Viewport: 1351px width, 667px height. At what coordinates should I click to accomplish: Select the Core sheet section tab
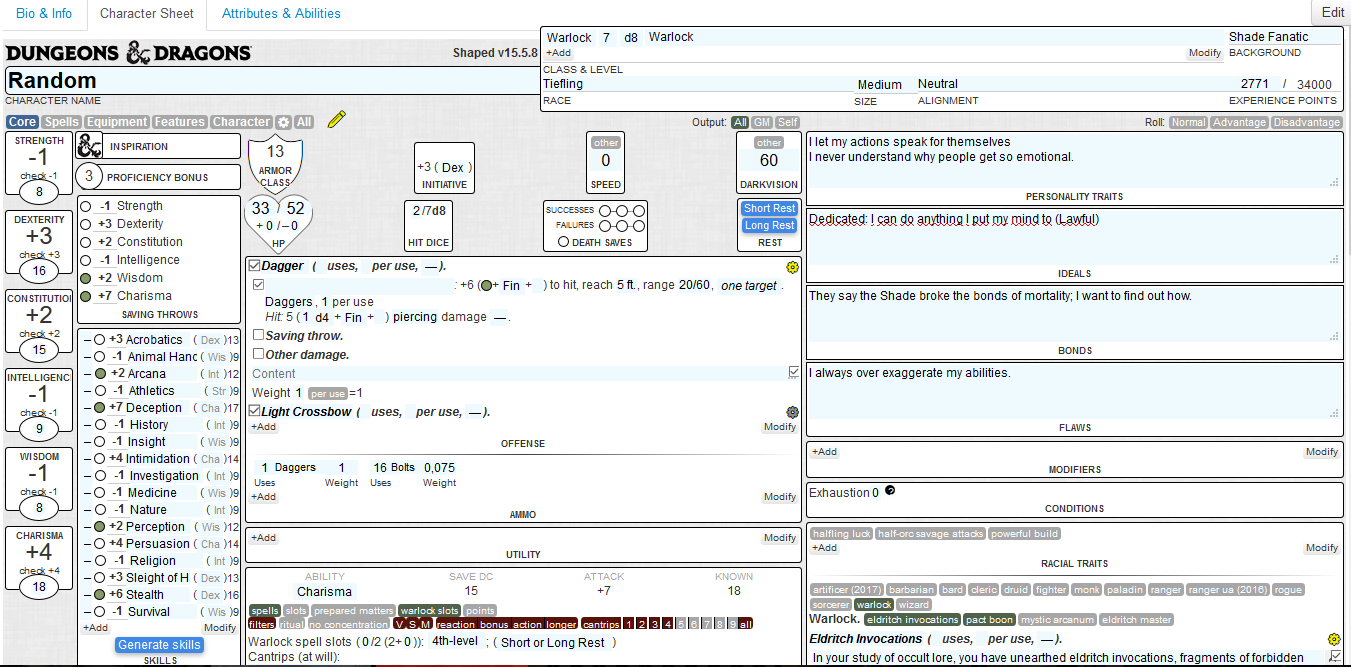tap(22, 122)
